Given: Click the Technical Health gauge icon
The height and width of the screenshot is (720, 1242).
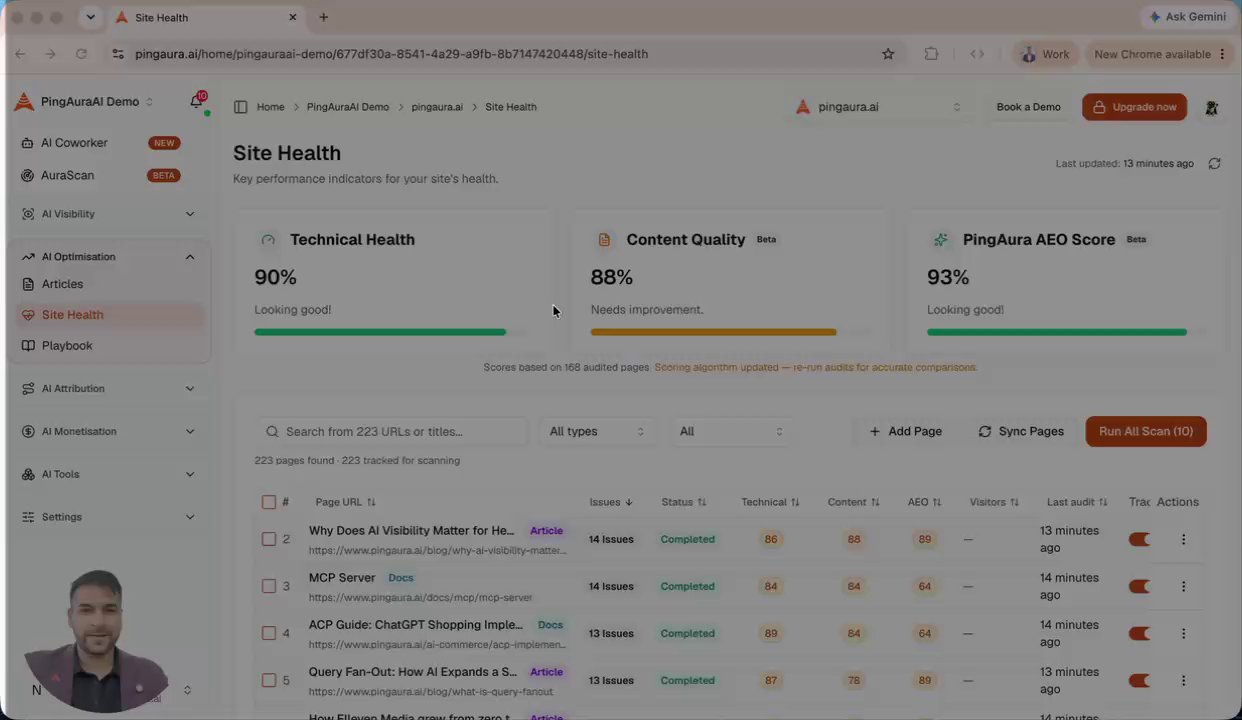Looking at the screenshot, I should click(268, 240).
